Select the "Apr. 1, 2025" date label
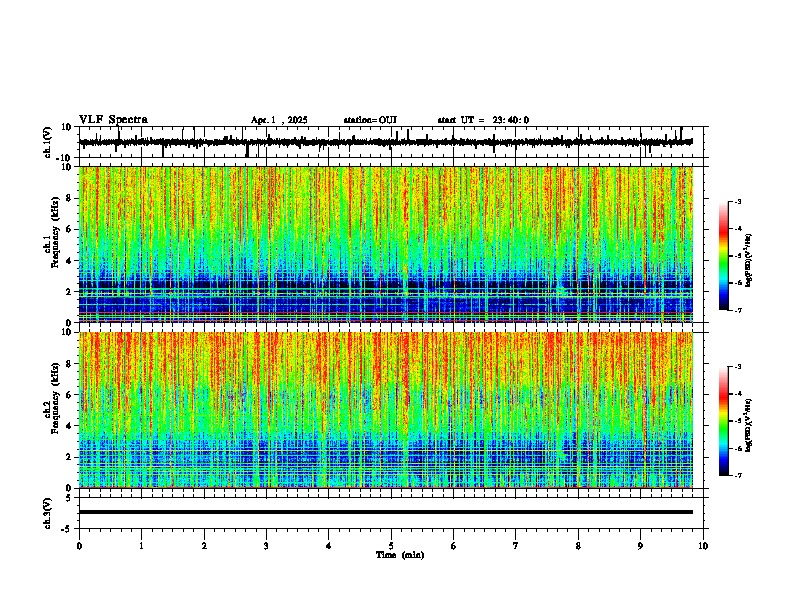792x612 pixels. (279, 120)
